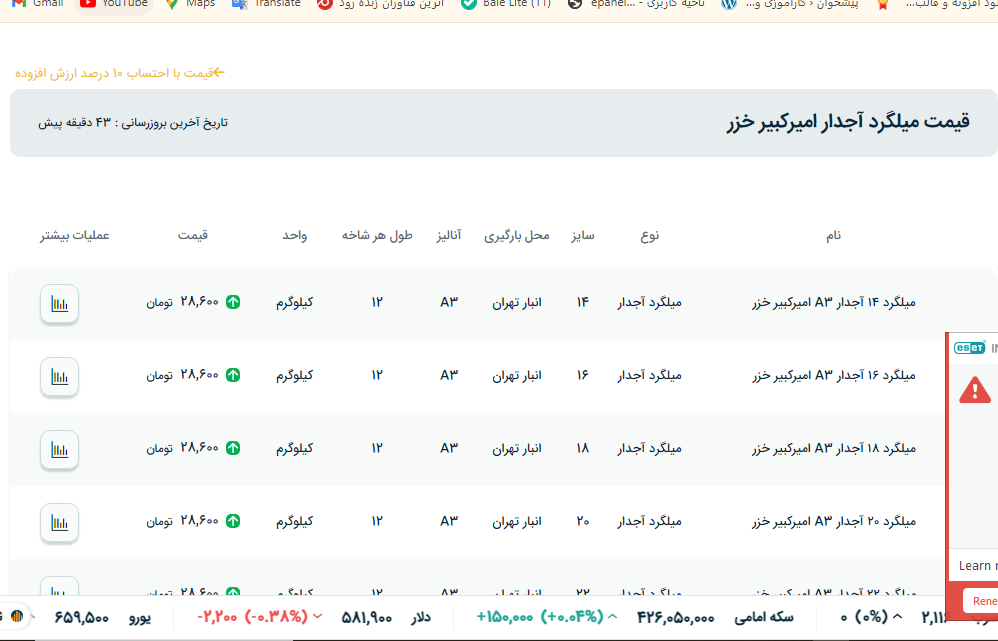Open میلگرد ۱۴ آجدار A۳ امیرکبیر خزر product
The height and width of the screenshot is (641, 998).
pos(833,302)
